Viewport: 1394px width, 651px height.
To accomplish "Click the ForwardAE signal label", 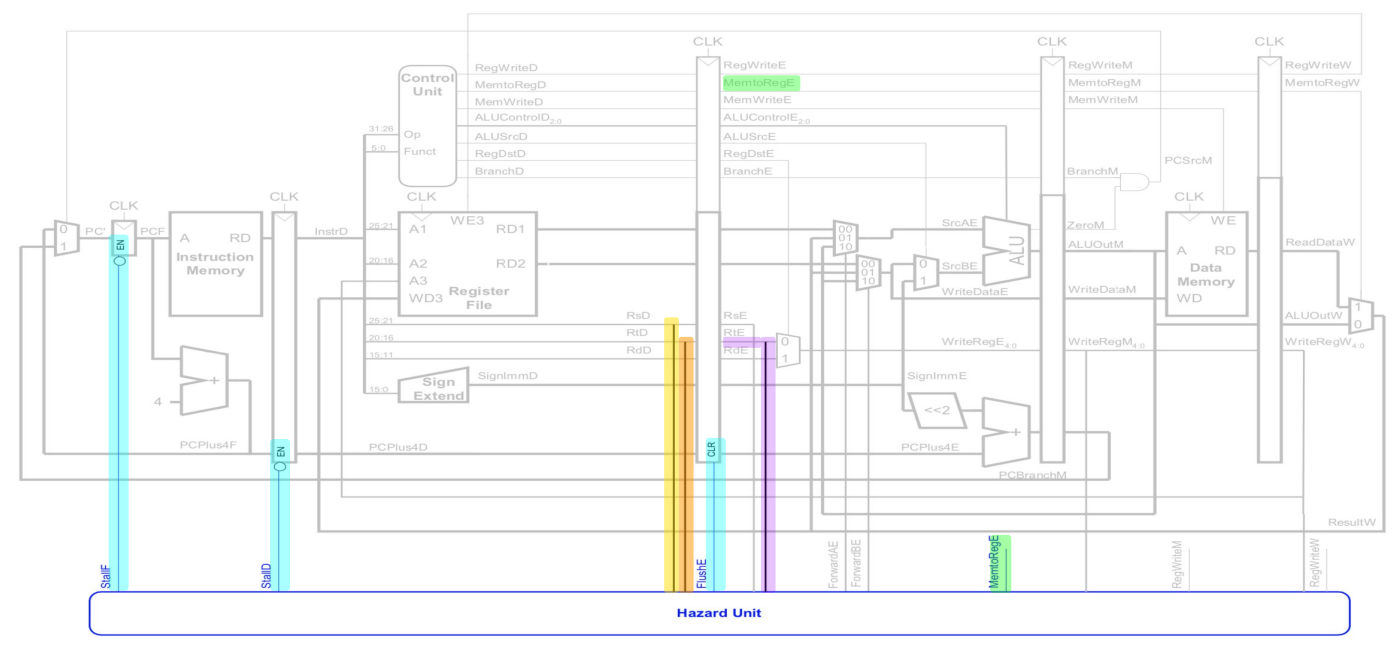I will point(833,565).
